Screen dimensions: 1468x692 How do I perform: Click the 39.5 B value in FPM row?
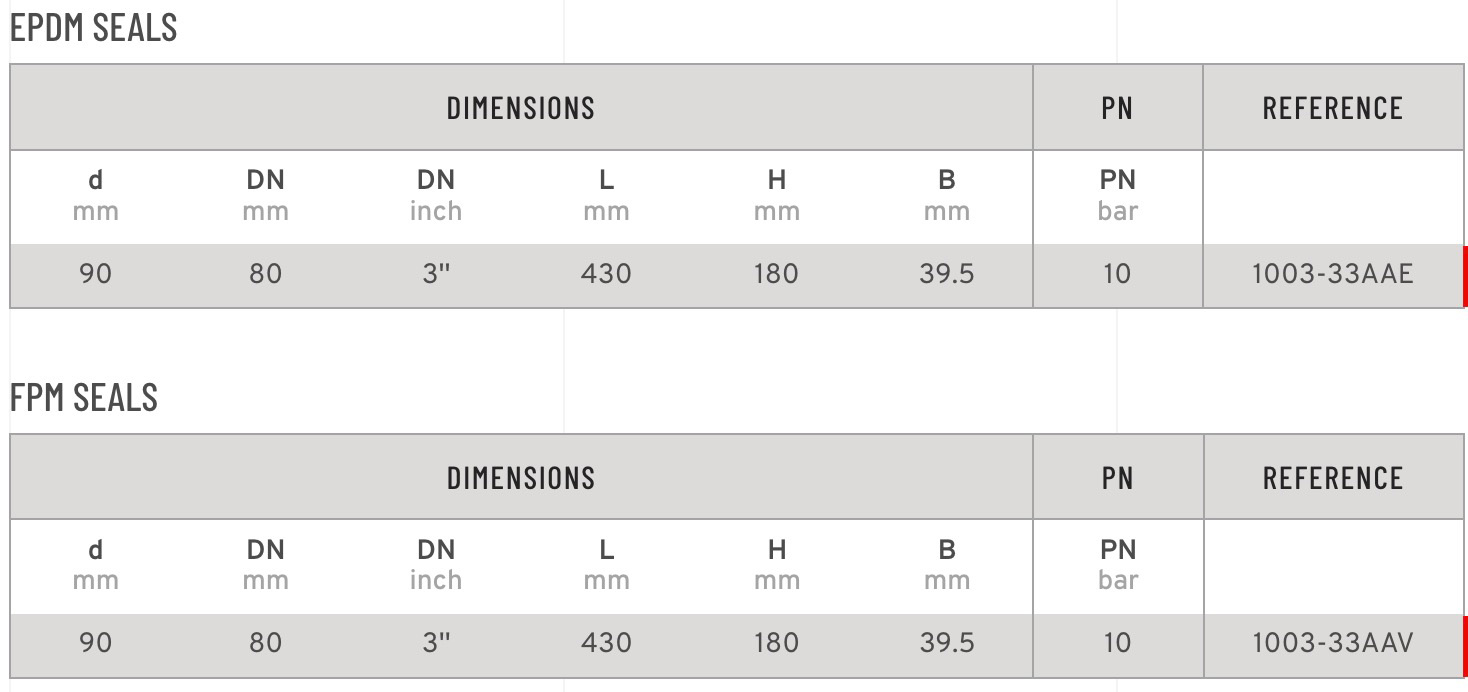click(x=946, y=643)
